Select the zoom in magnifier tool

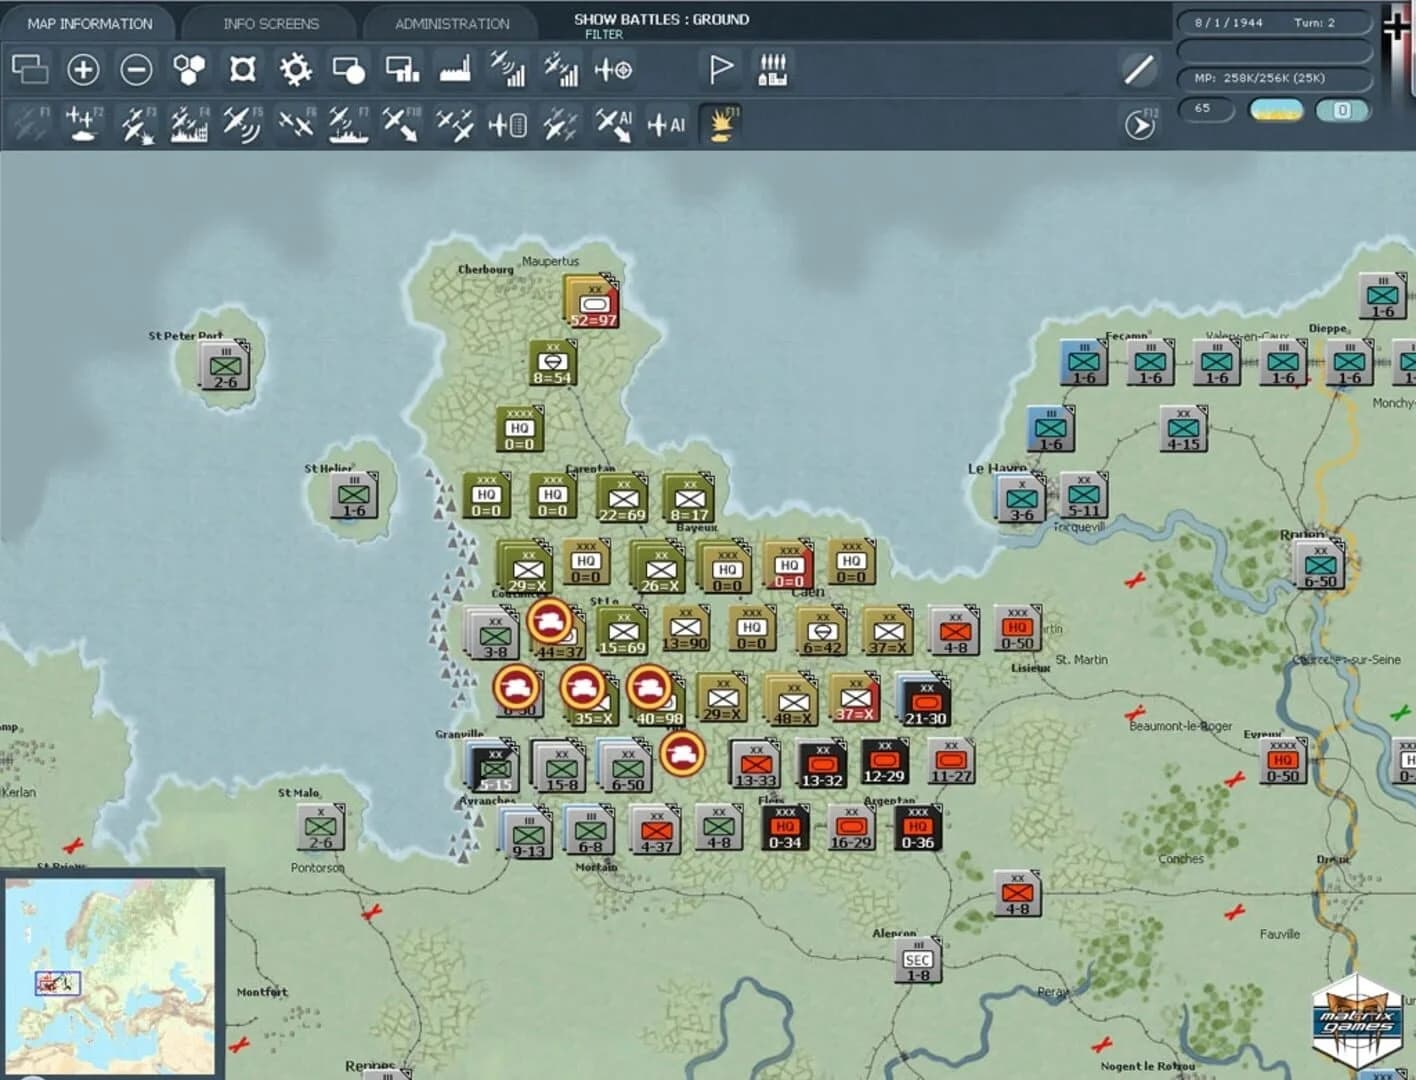tap(83, 70)
